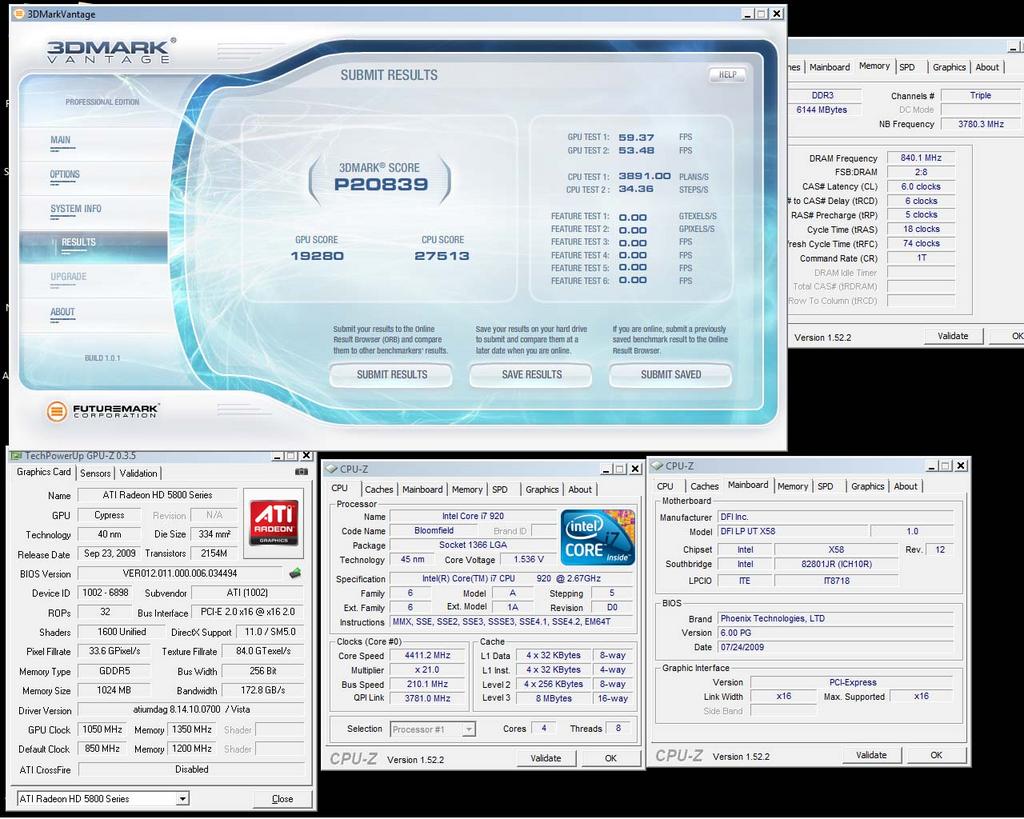Select About tab in CPU-Z Mainboard window
Image resolution: width=1024 pixels, height=819 pixels.
click(x=905, y=486)
